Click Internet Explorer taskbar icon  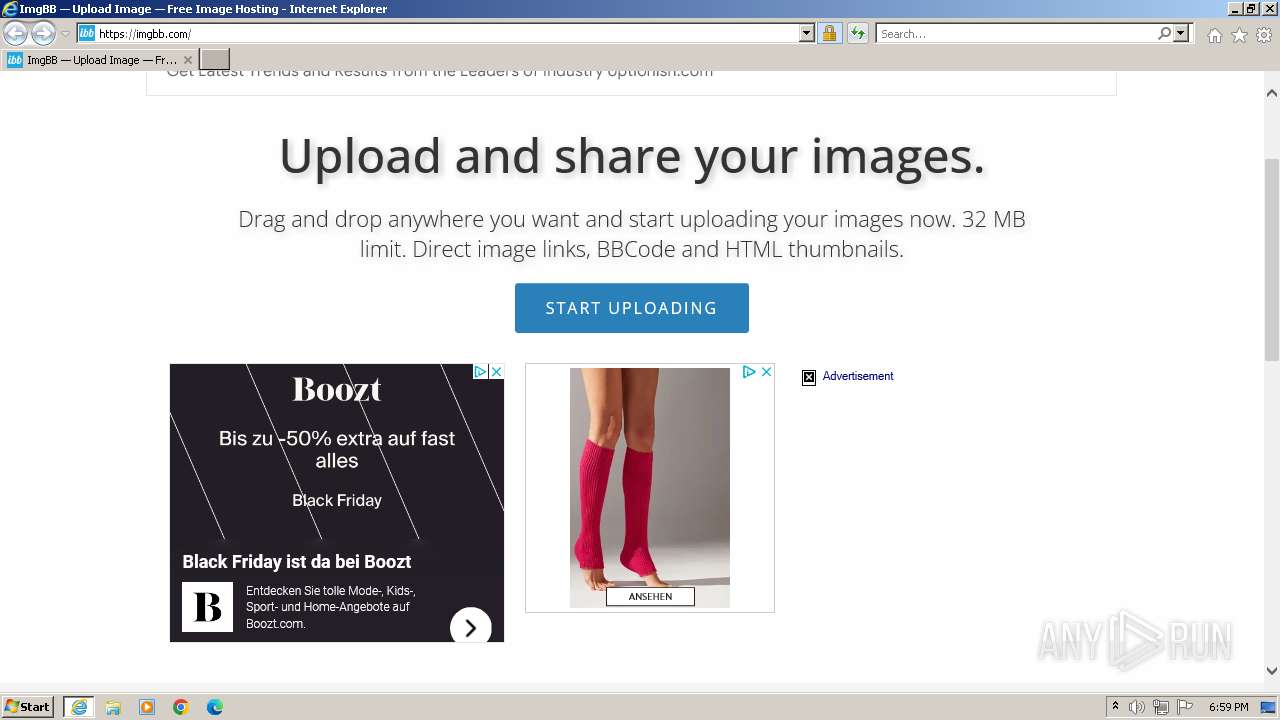pyautogui.click(x=79, y=707)
